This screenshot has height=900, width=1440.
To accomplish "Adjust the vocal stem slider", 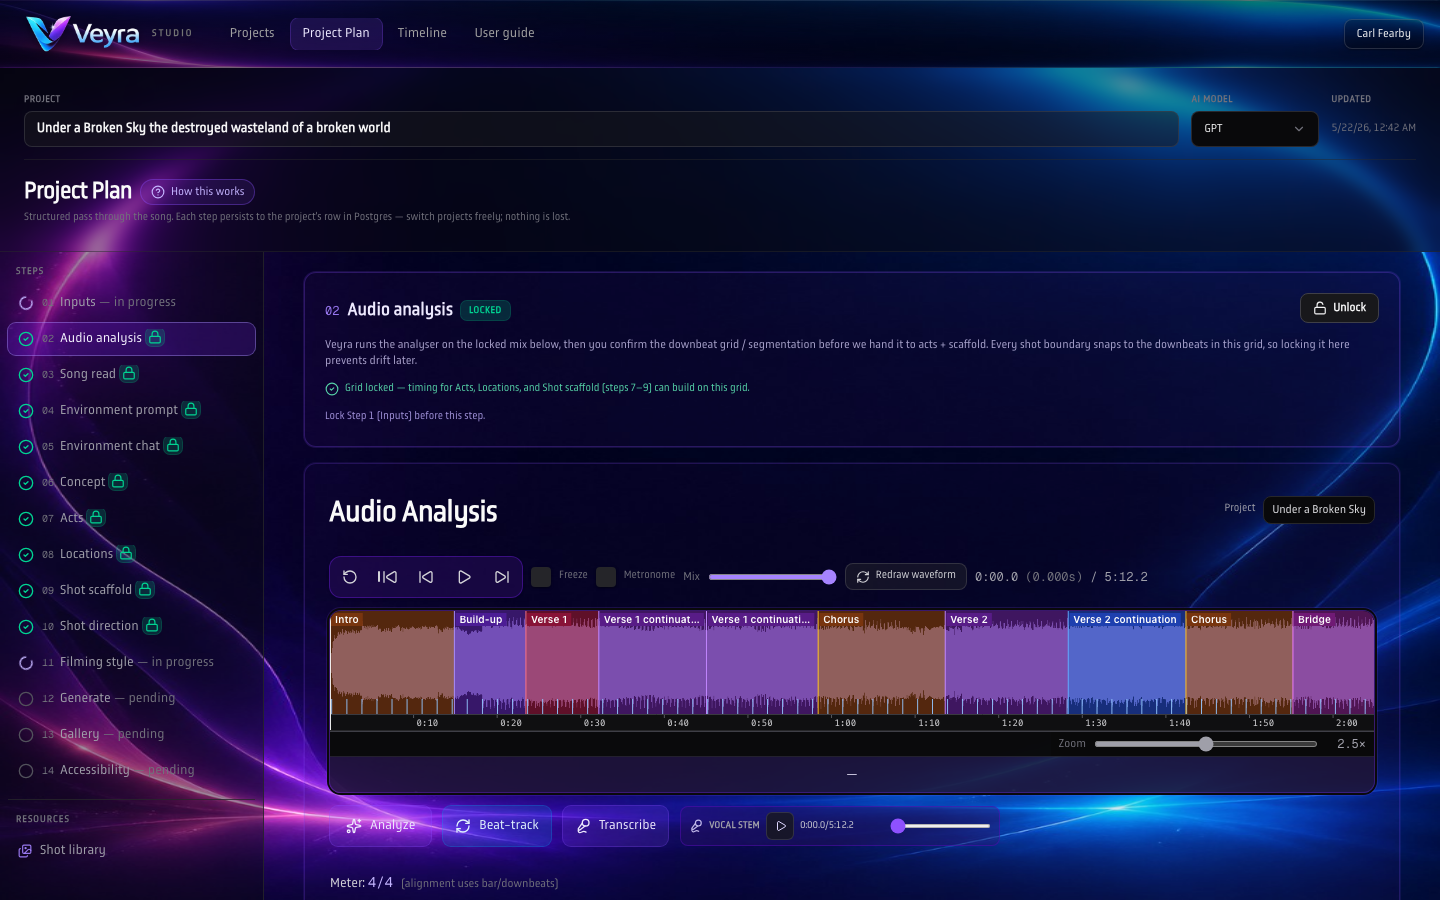I will click(940, 826).
